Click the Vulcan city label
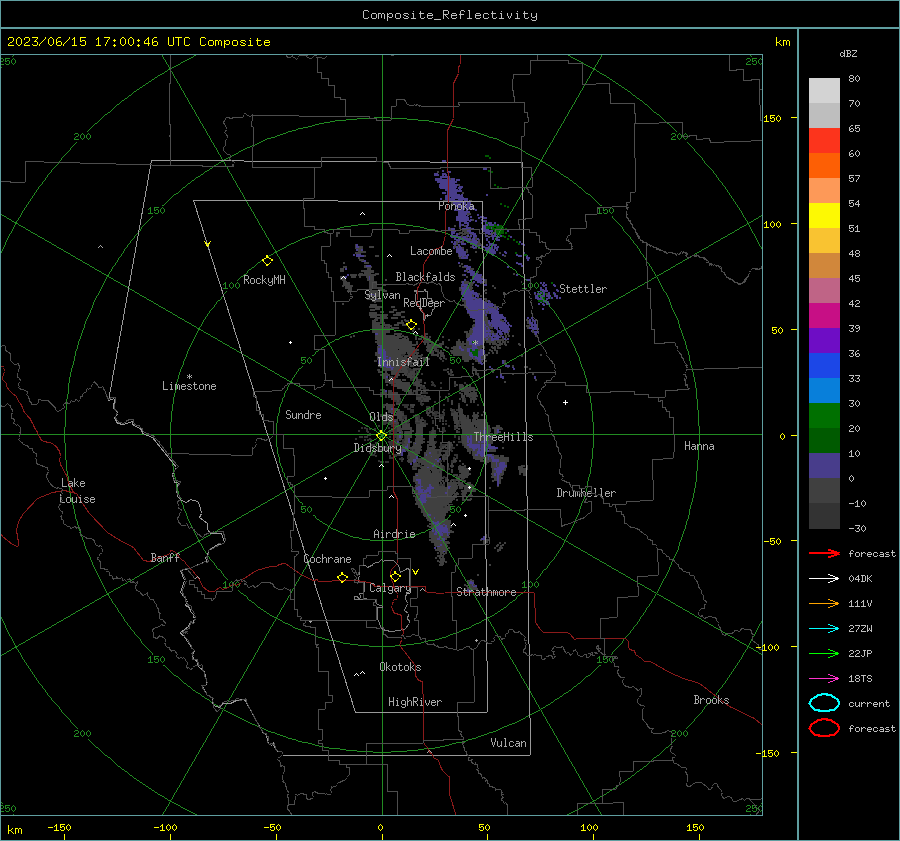Image resolution: width=900 pixels, height=841 pixels. [509, 743]
